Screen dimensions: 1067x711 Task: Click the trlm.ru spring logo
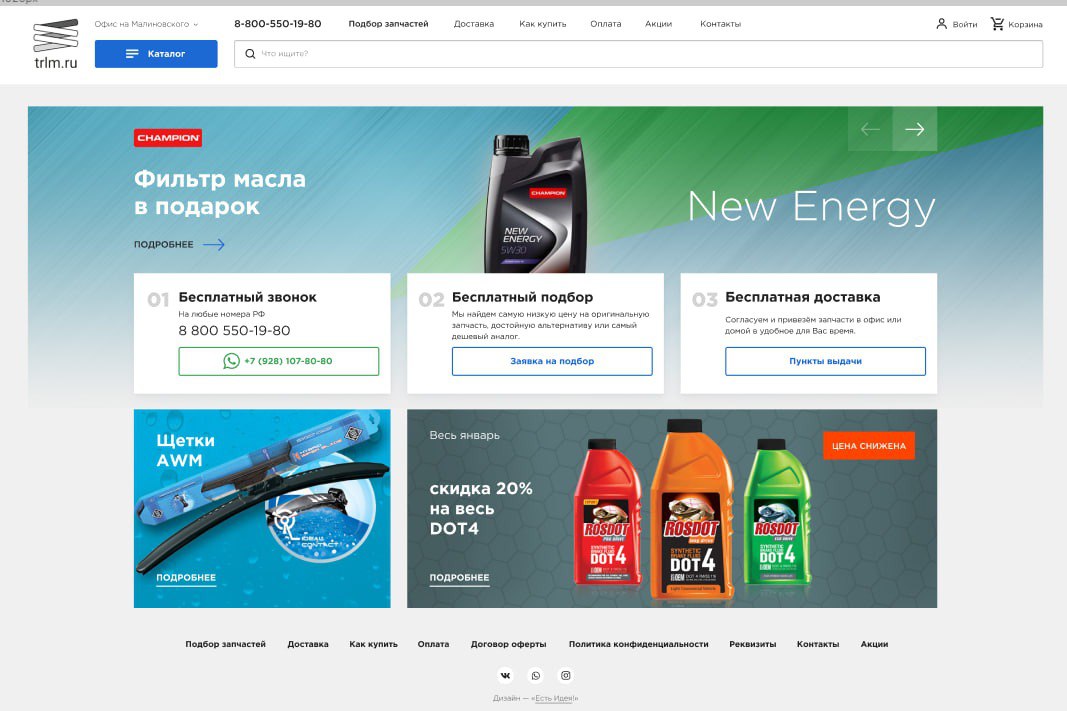(56, 44)
